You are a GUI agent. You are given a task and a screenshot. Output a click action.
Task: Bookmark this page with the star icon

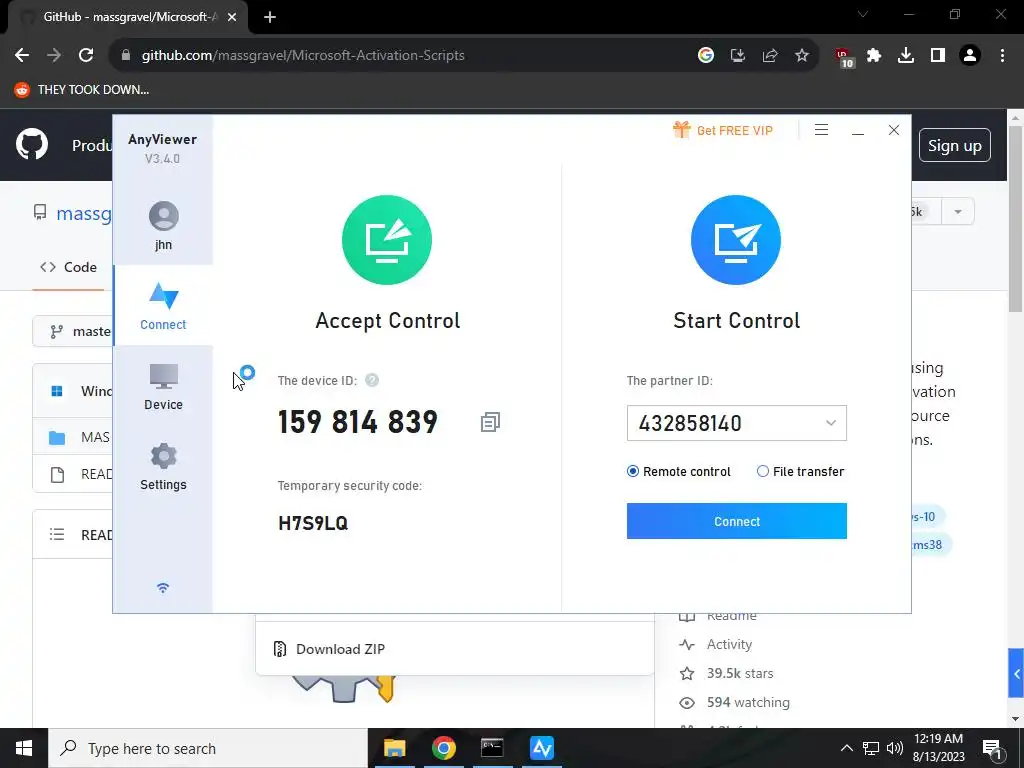click(802, 56)
